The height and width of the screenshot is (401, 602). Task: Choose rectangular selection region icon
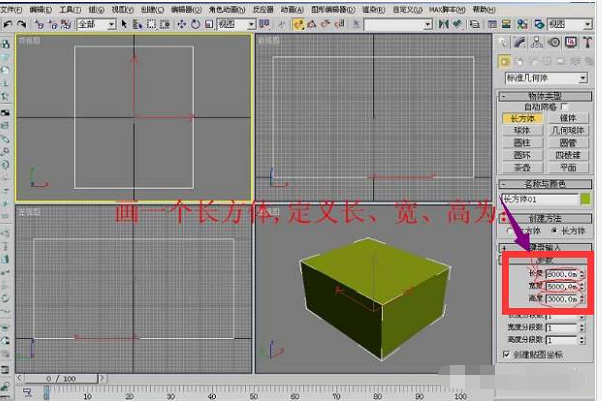[152, 24]
